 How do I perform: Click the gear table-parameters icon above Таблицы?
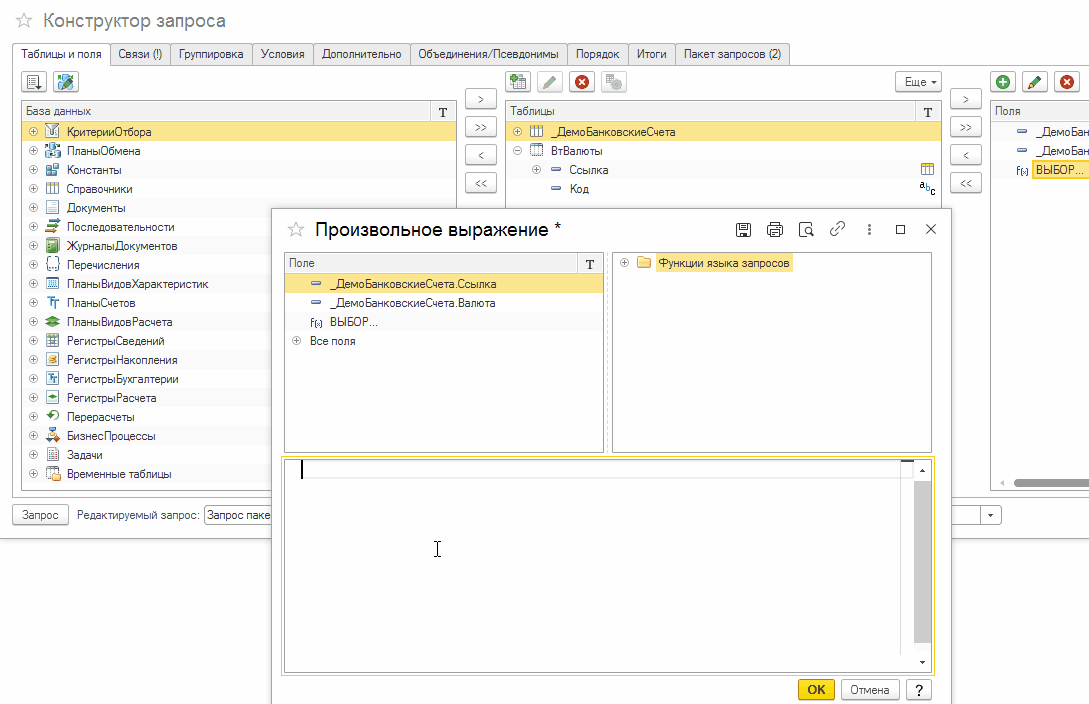pyautogui.click(x=614, y=82)
